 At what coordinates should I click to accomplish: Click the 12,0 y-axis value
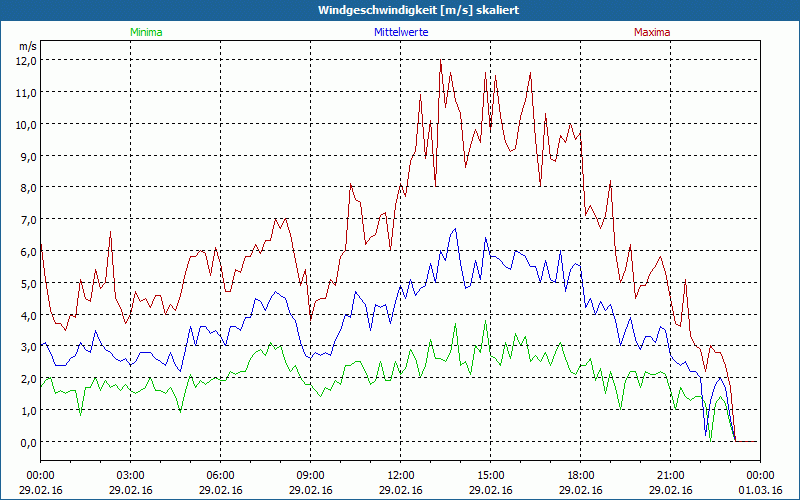[x=26, y=60]
